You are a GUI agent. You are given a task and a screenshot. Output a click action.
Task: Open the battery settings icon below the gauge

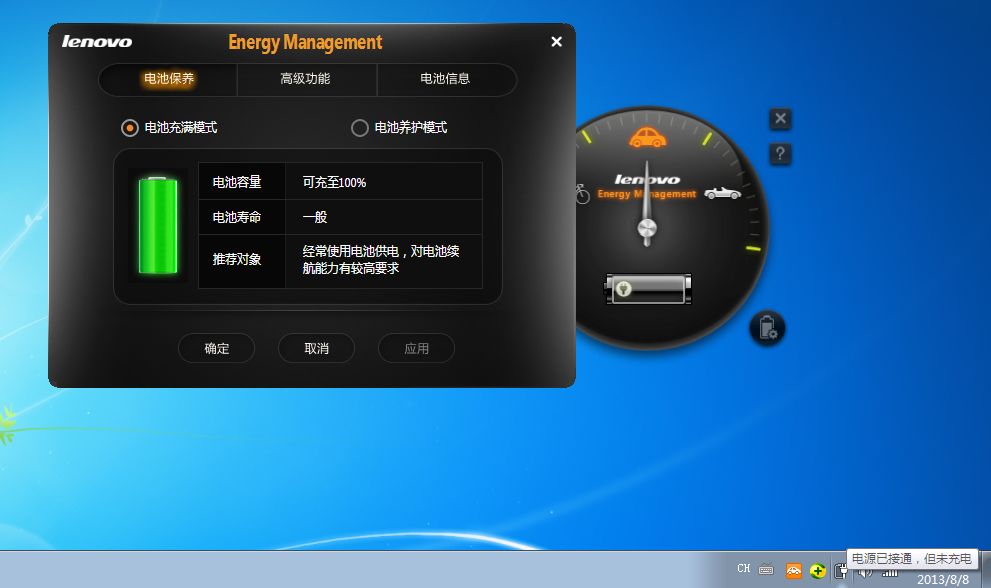pyautogui.click(x=767, y=327)
